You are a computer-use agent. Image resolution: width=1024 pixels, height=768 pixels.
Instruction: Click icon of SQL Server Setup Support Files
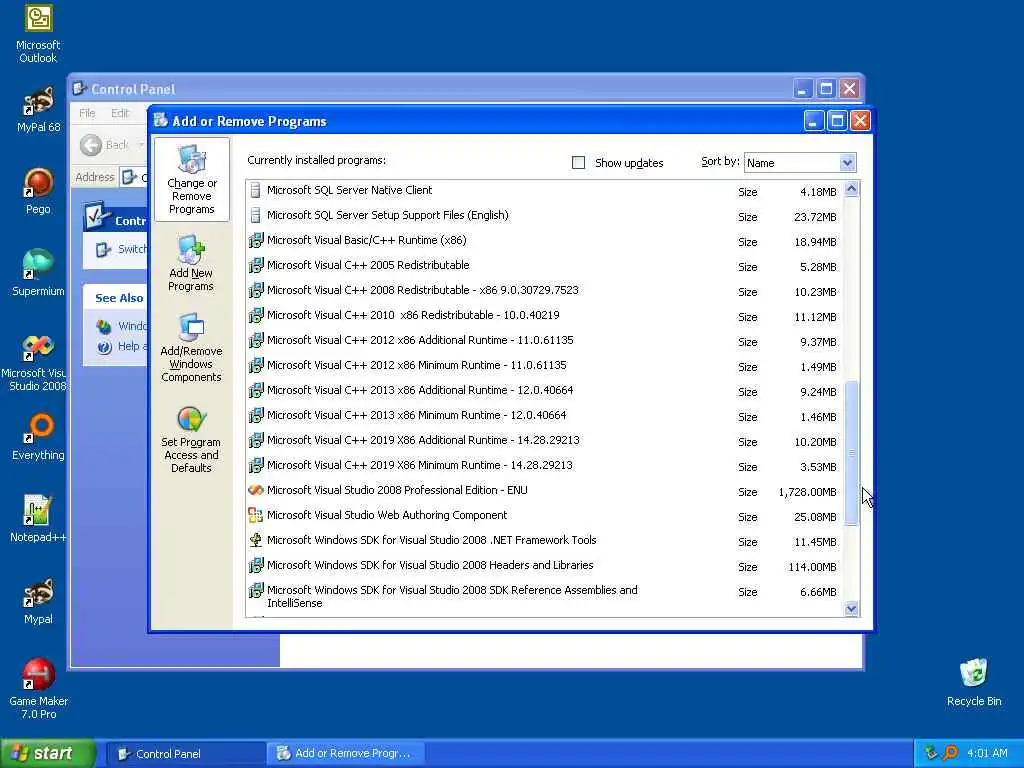point(255,216)
